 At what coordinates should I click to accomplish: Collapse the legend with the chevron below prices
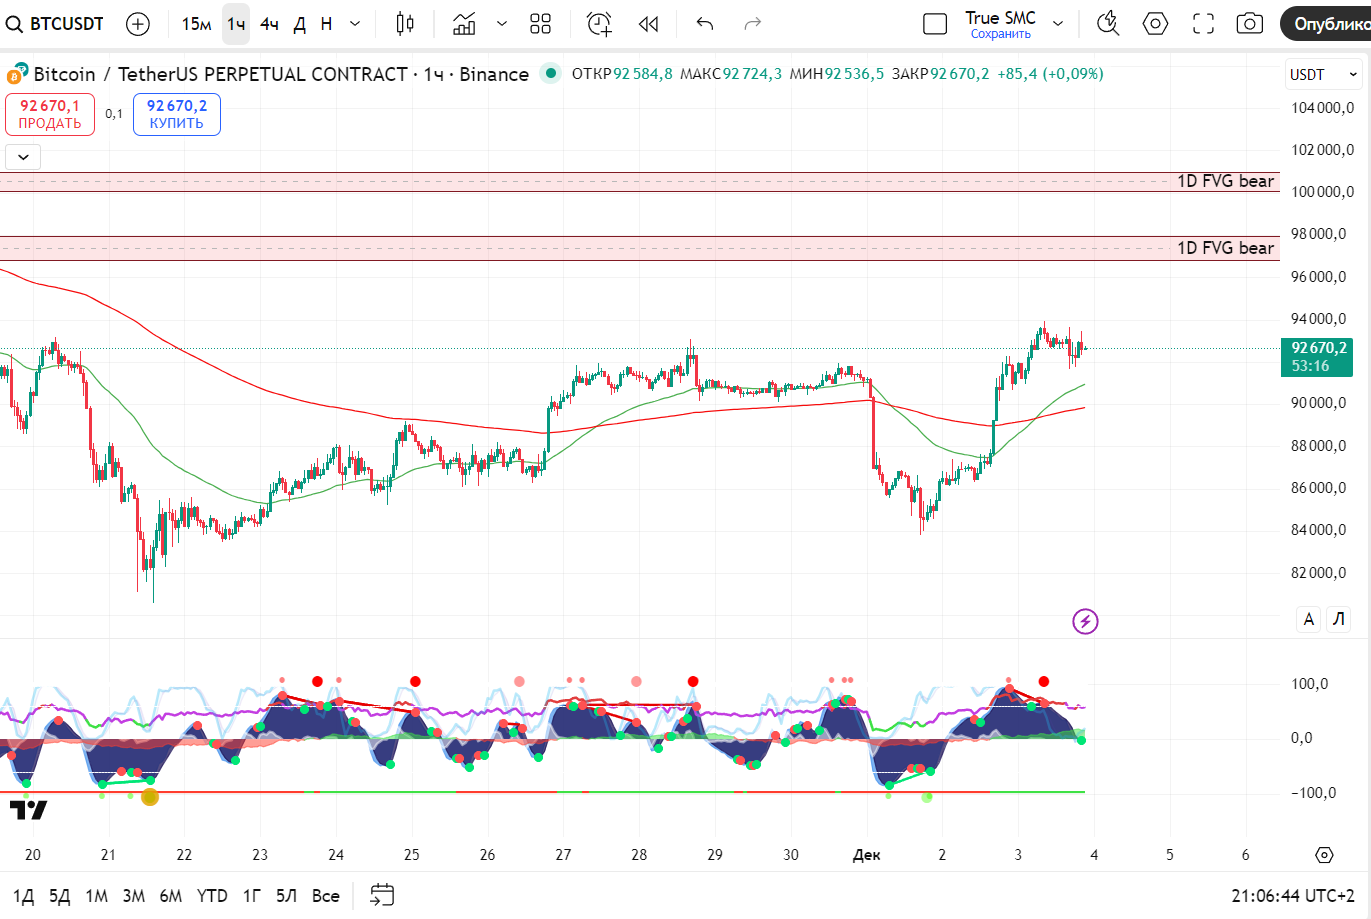[x=22, y=157]
